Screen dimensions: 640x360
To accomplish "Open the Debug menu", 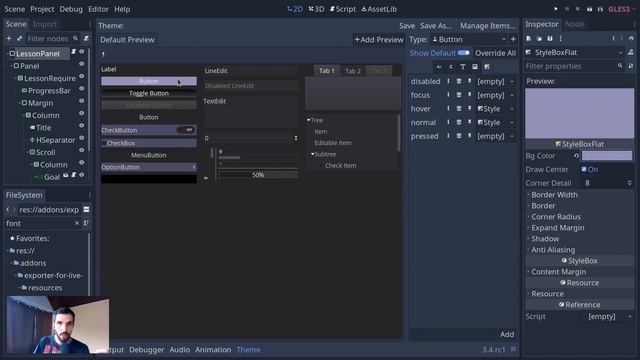I will 71,9.
